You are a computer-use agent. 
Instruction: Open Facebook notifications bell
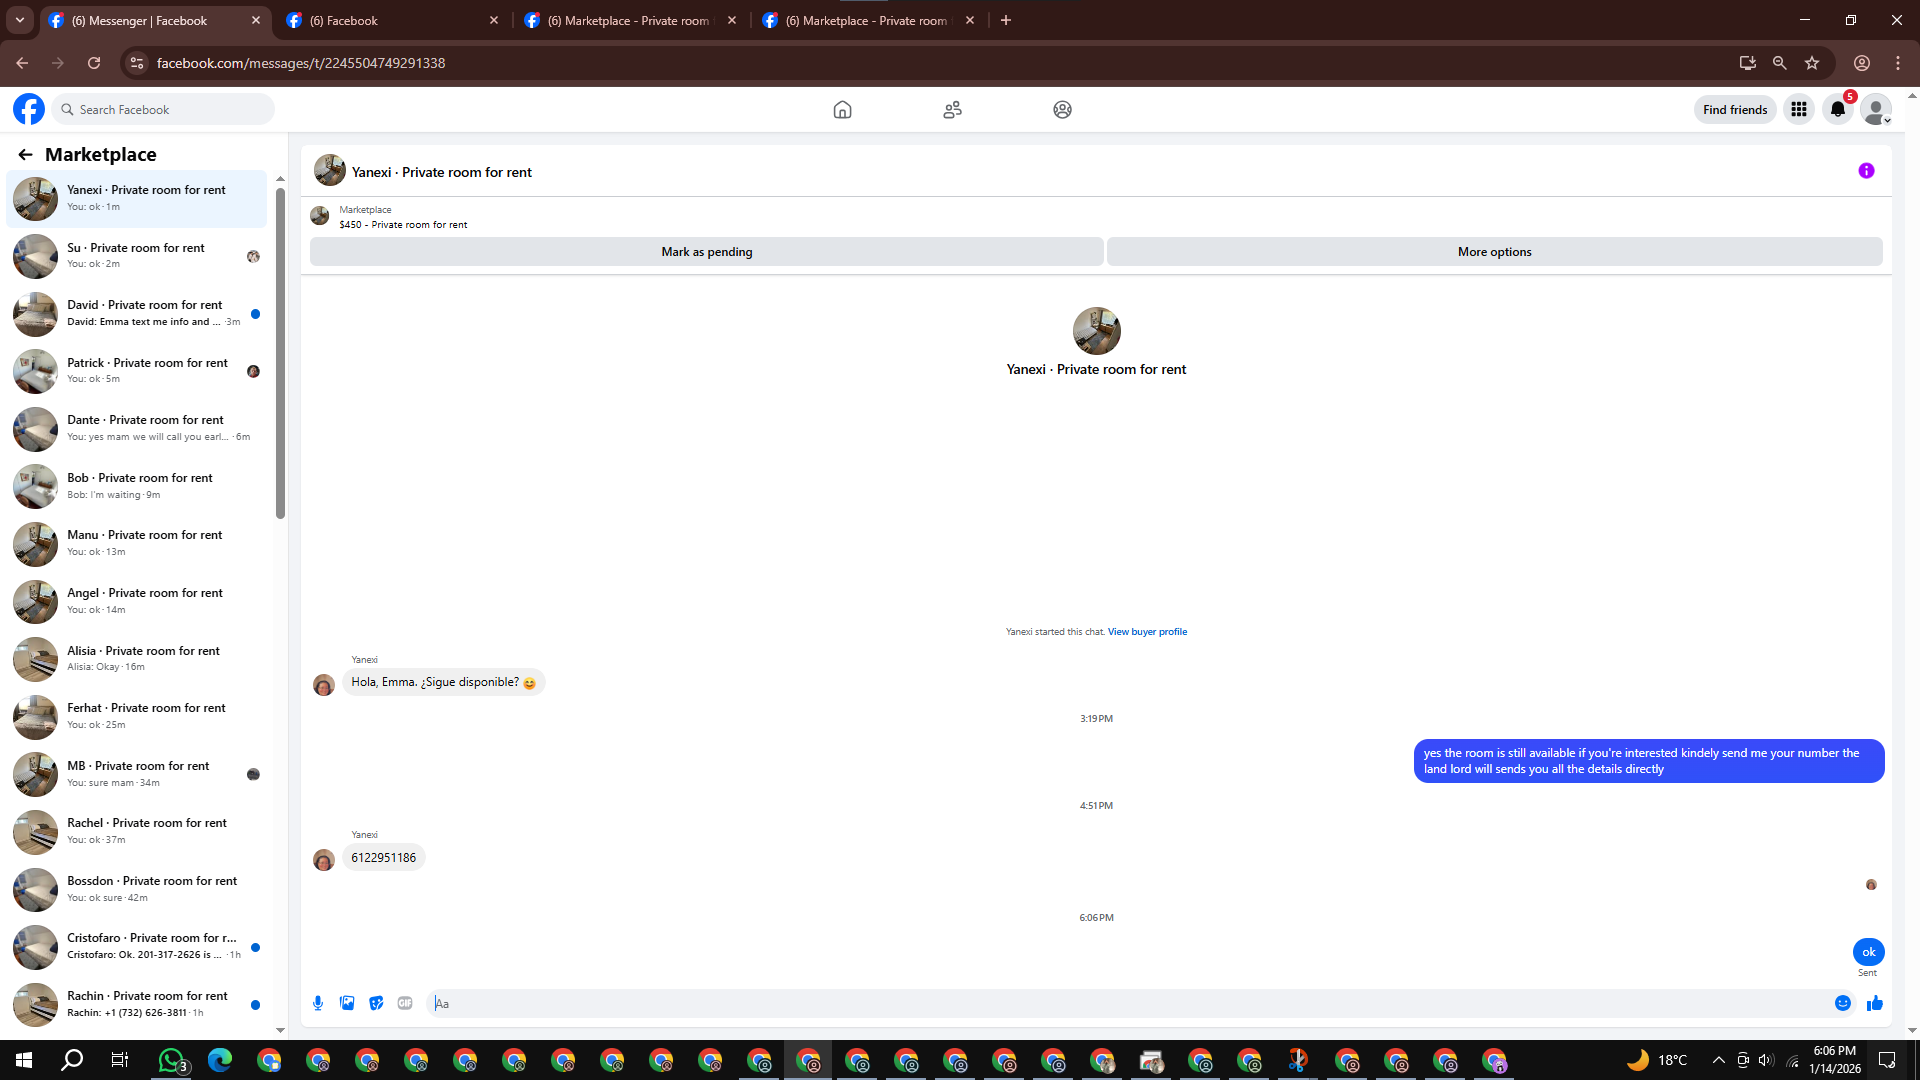coord(1838,110)
